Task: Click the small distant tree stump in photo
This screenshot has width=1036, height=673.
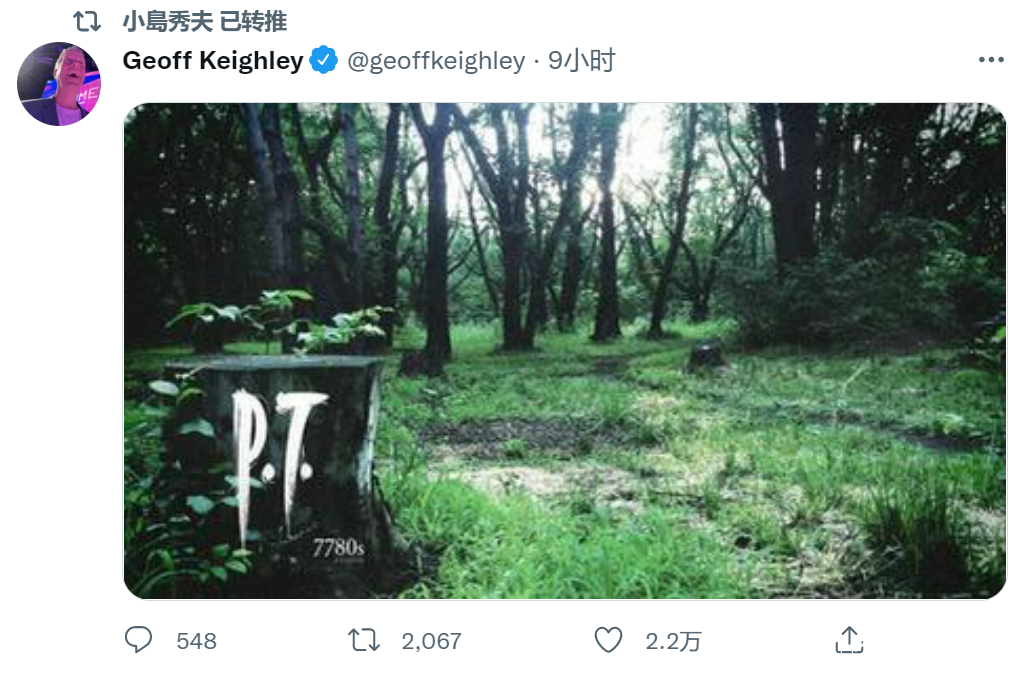Action: click(x=707, y=354)
